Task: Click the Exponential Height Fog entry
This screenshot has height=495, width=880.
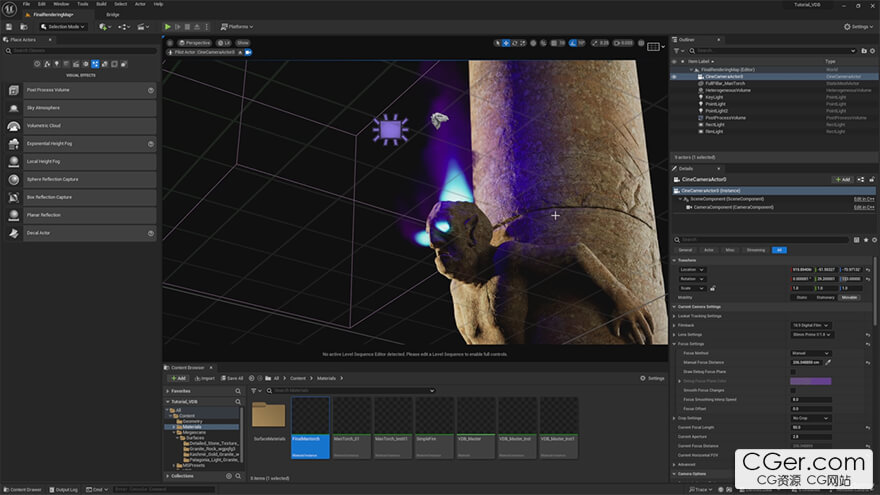Action: (80, 144)
